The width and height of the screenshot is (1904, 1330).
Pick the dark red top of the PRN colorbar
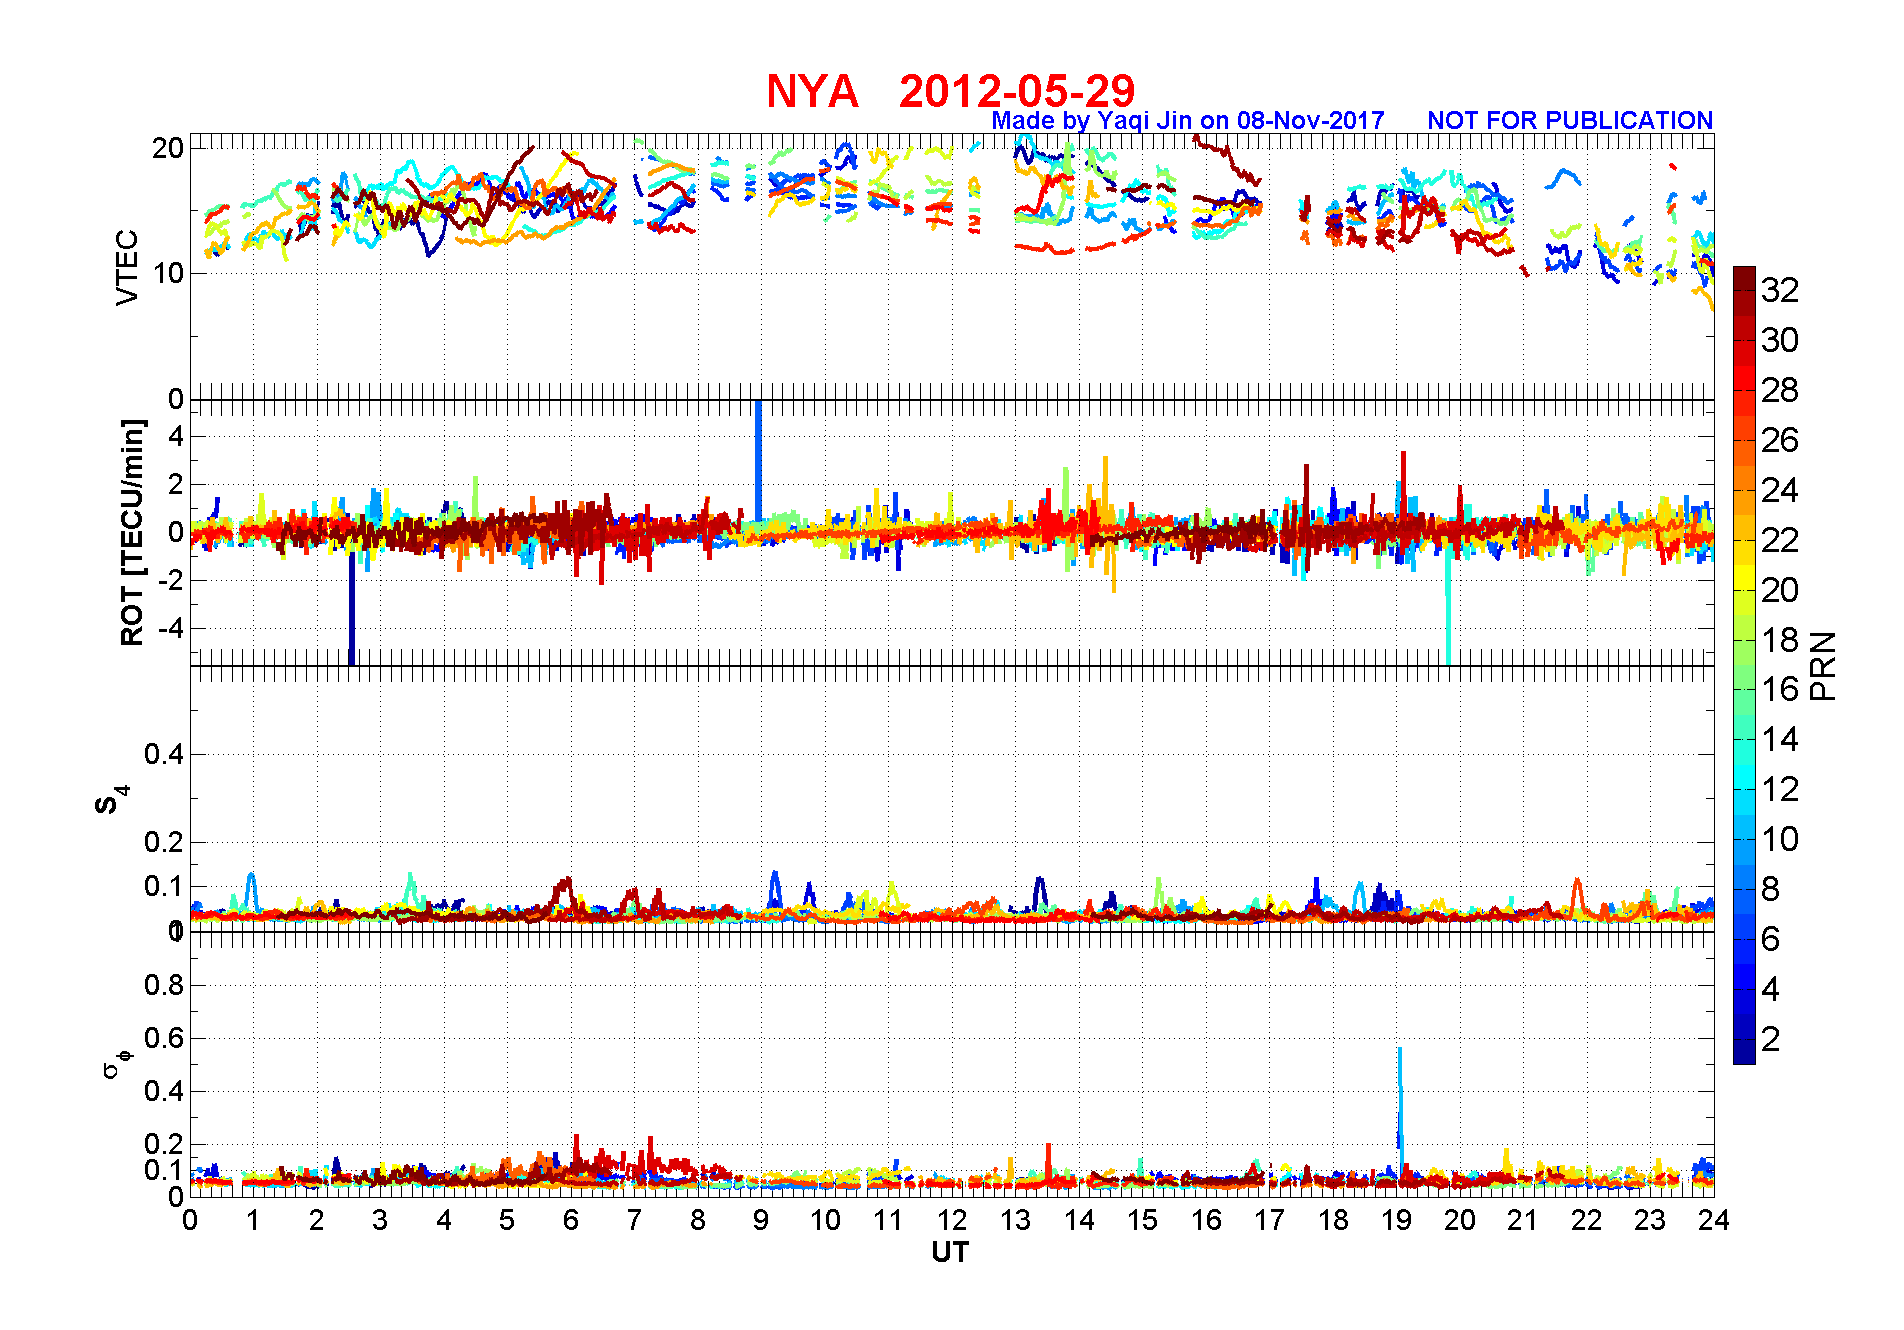click(1744, 278)
